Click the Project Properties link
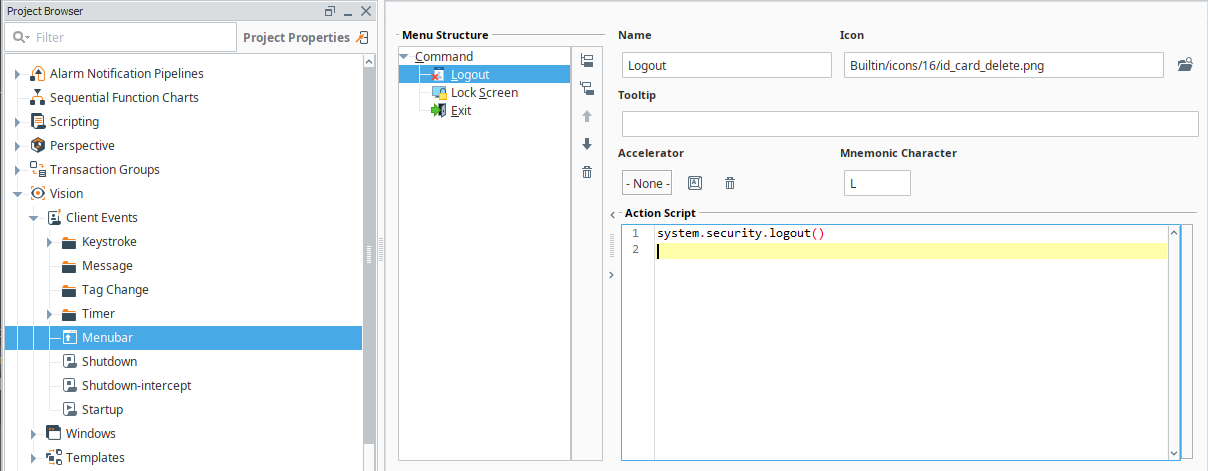1208x471 pixels. (297, 37)
